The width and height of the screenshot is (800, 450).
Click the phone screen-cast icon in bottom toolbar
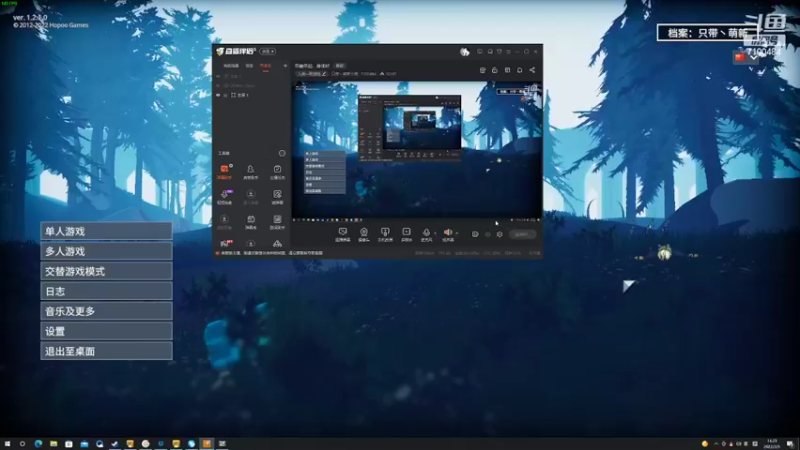click(x=385, y=234)
